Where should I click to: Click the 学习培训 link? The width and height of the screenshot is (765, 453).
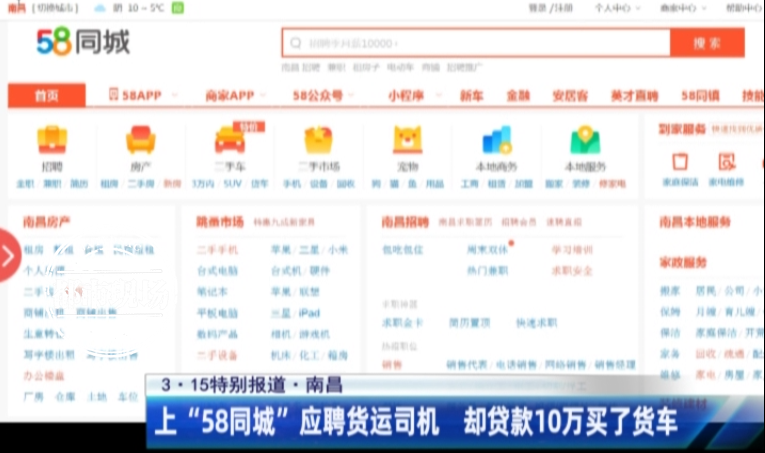click(572, 250)
